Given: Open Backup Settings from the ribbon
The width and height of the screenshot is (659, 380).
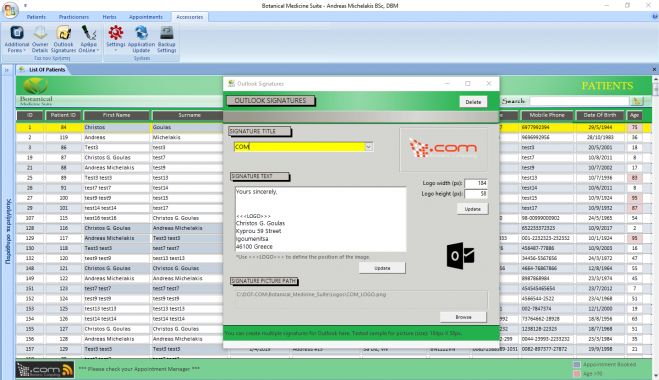Looking at the screenshot, I should coord(166,39).
